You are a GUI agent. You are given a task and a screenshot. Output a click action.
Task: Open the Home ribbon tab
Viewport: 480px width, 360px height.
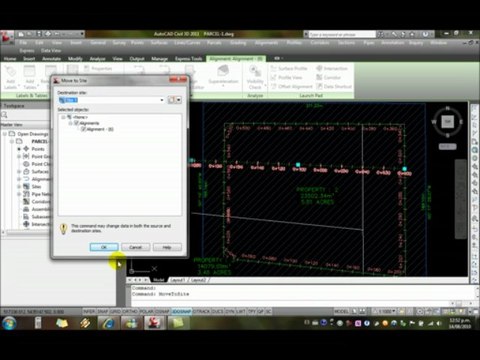10,59
